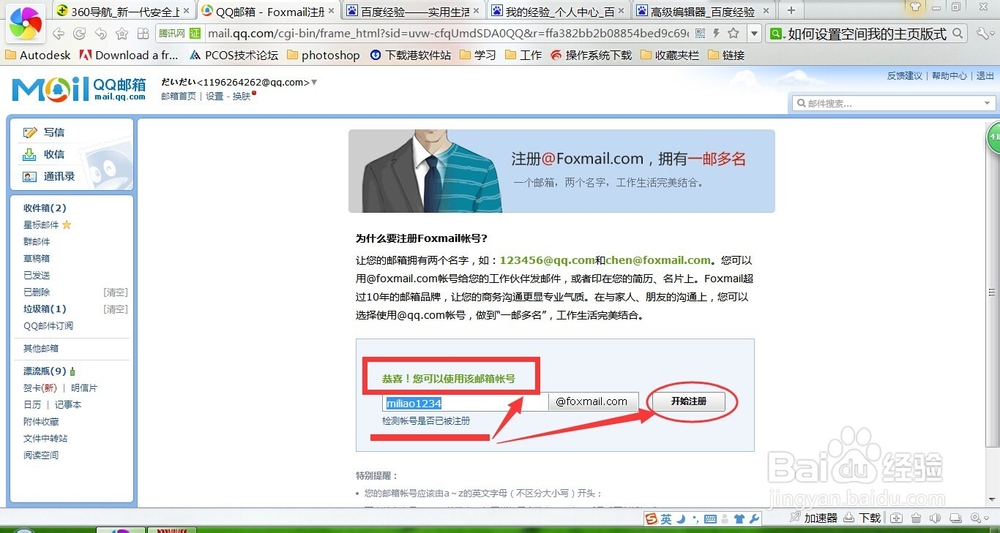Viewport: 1000px width, 533px height.
Task: Open the 星标邮件 starred folder
Action: [x=41, y=225]
